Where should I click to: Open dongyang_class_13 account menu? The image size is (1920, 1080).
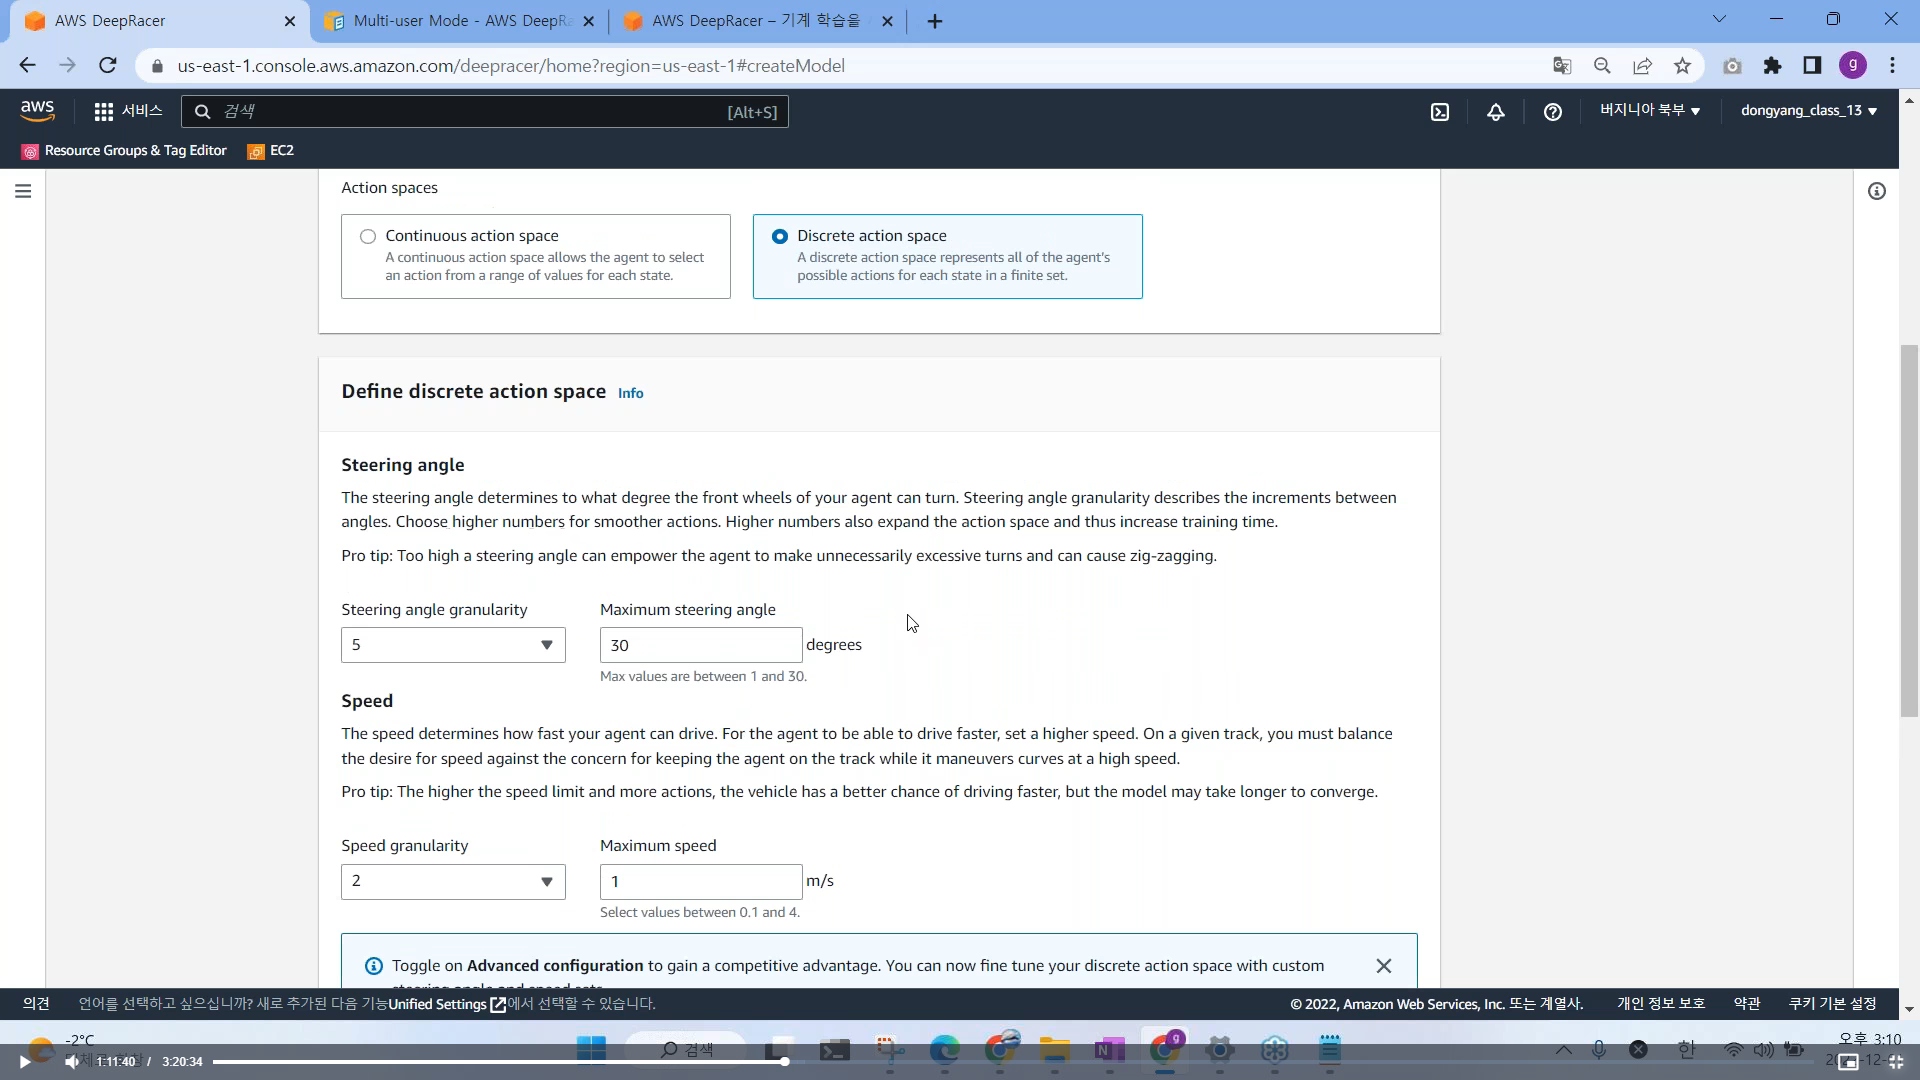(1808, 111)
